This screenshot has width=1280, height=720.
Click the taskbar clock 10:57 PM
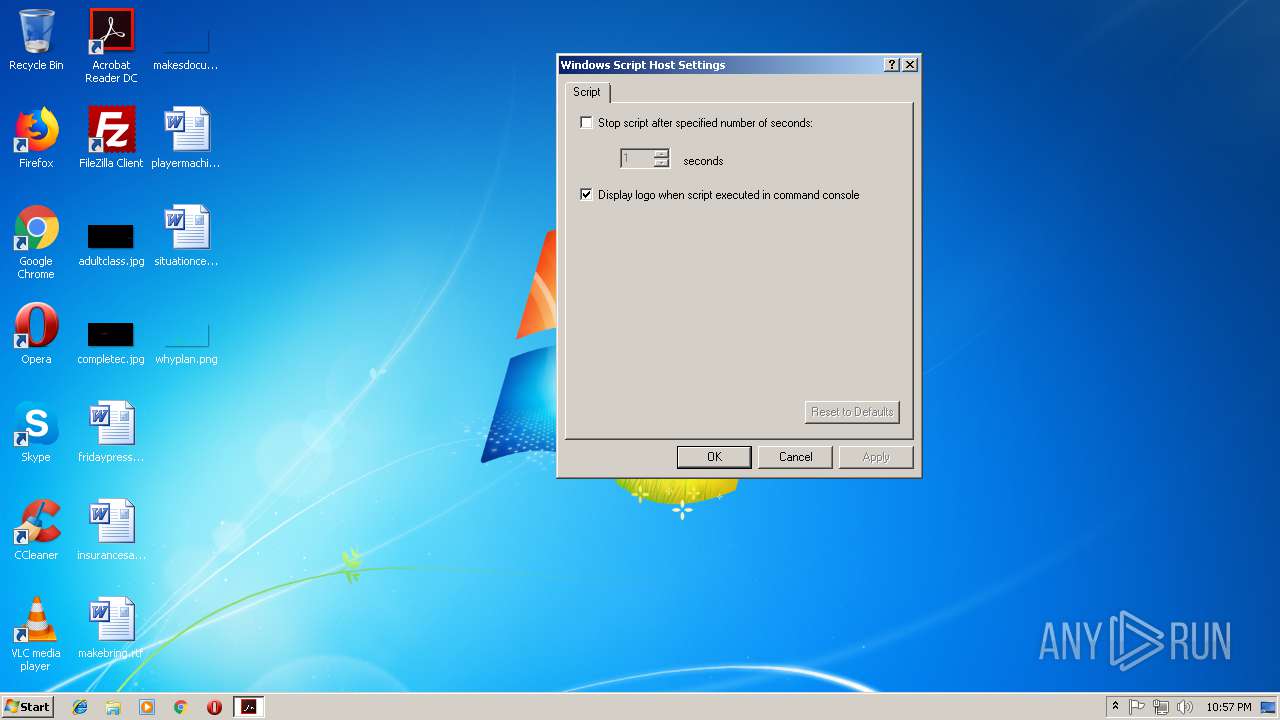click(1229, 707)
